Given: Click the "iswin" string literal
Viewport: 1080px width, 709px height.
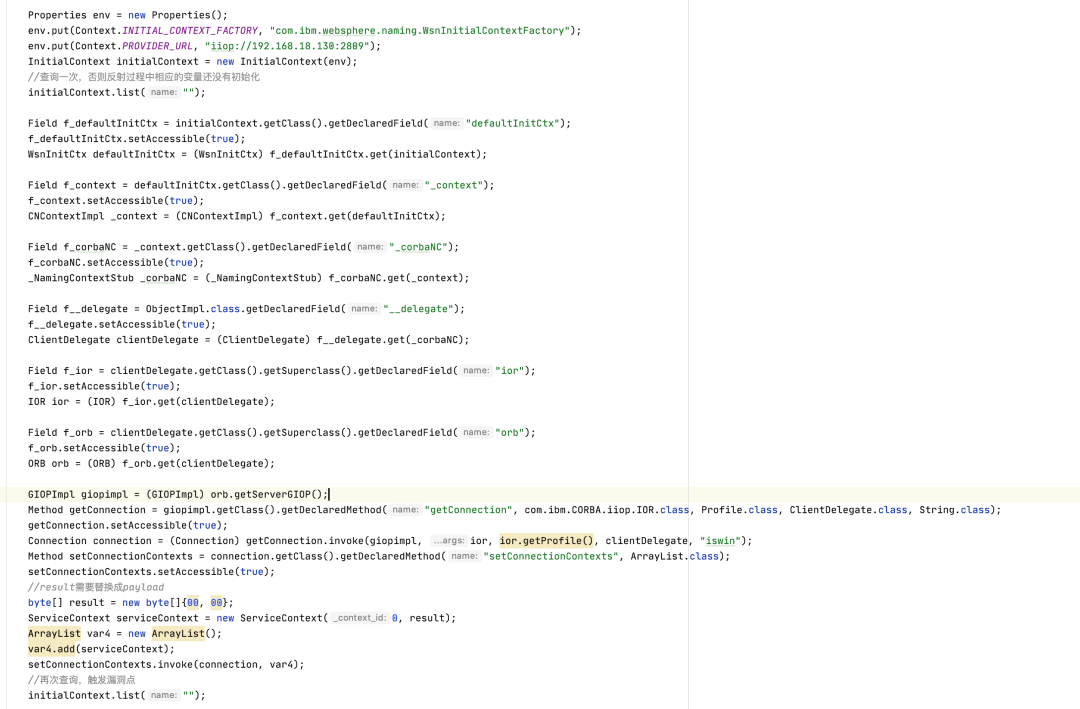Looking at the screenshot, I should (x=720, y=541).
